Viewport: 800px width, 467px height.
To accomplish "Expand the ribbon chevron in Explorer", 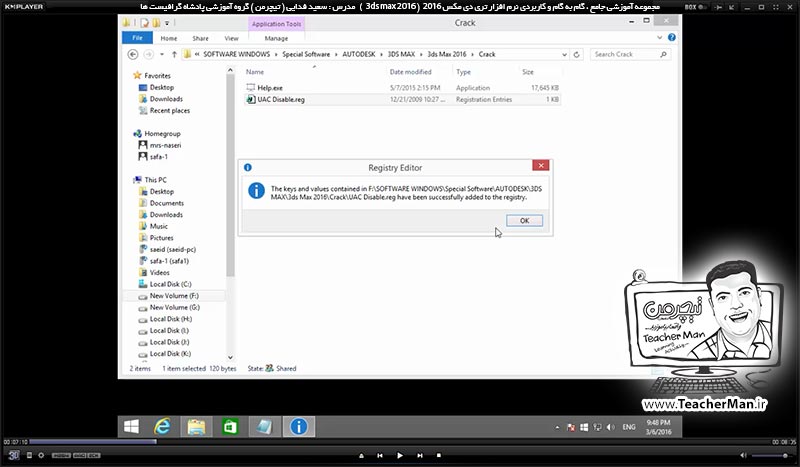I will point(660,37).
